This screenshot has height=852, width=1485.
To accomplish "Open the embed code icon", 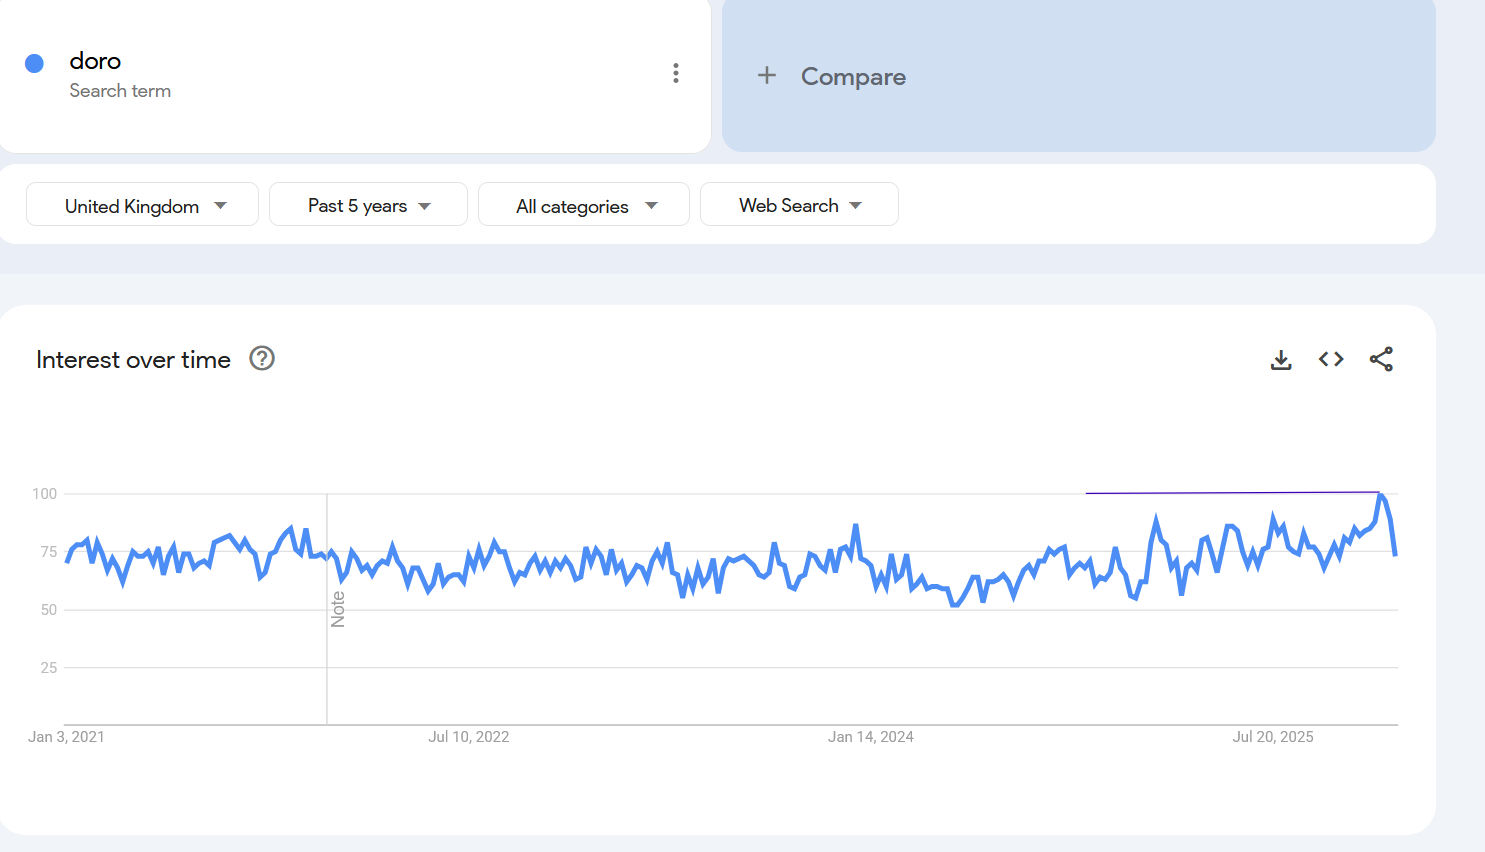I will point(1331,359).
